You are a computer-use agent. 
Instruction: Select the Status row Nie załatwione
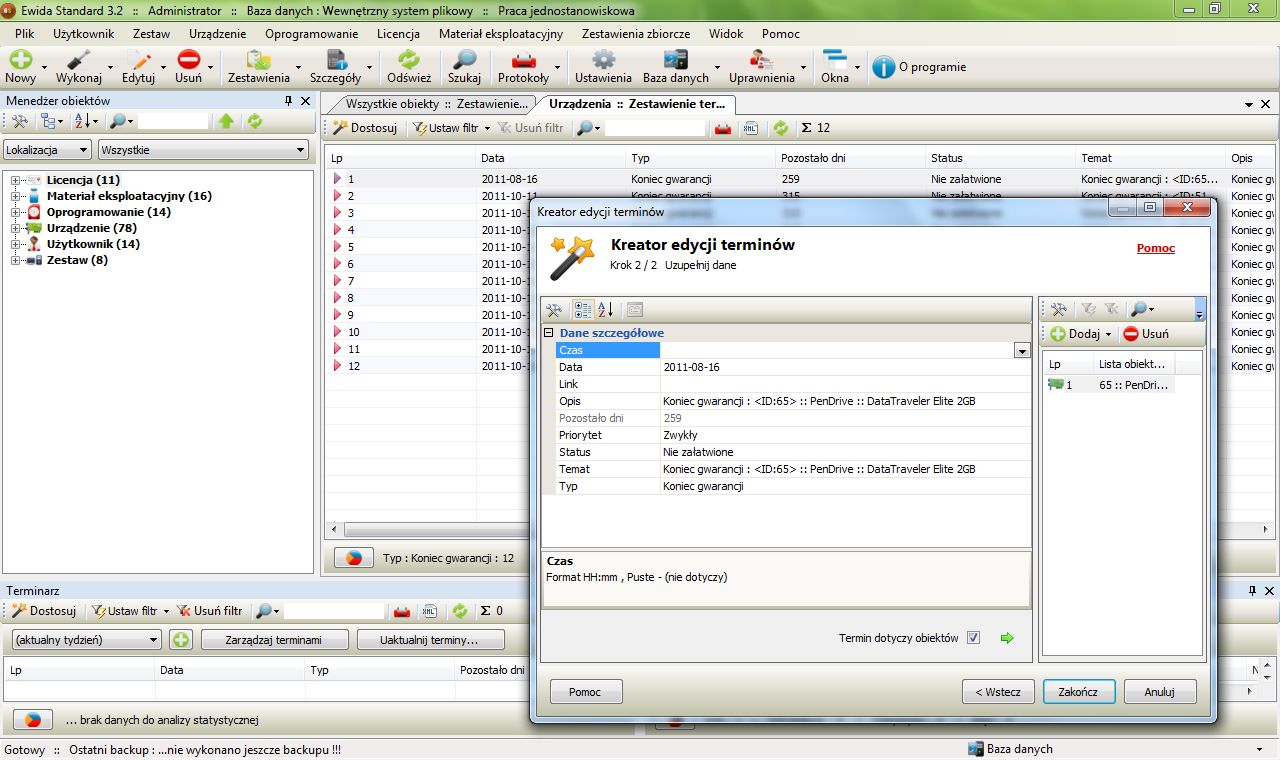pyautogui.click(x=793, y=452)
